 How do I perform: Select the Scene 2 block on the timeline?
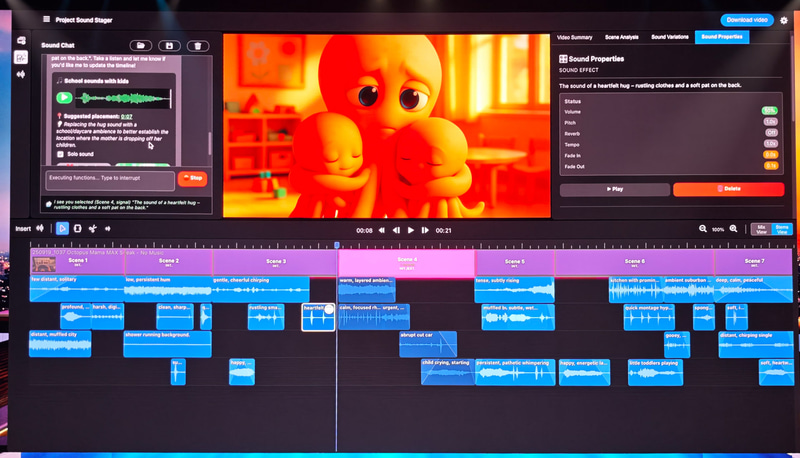[169, 263]
